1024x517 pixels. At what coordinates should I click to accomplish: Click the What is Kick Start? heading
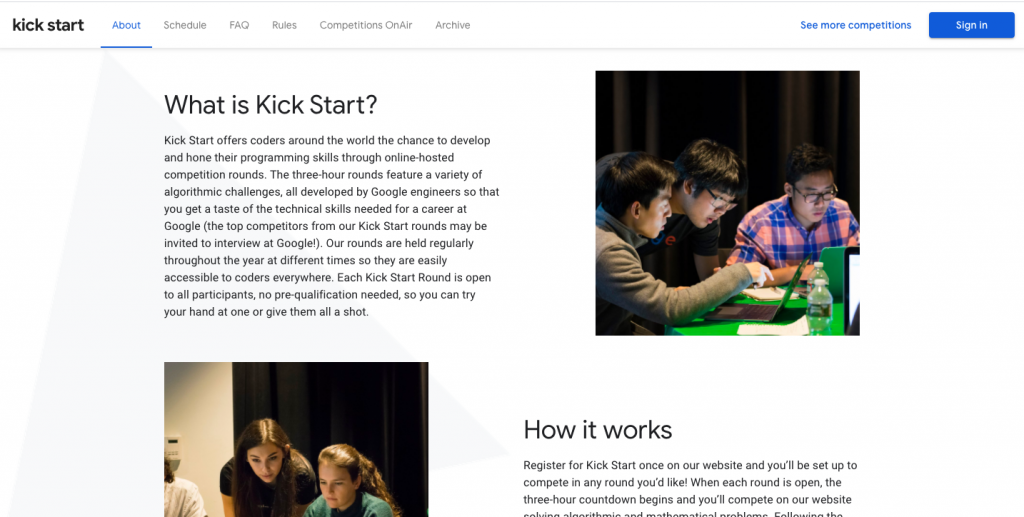click(x=270, y=104)
